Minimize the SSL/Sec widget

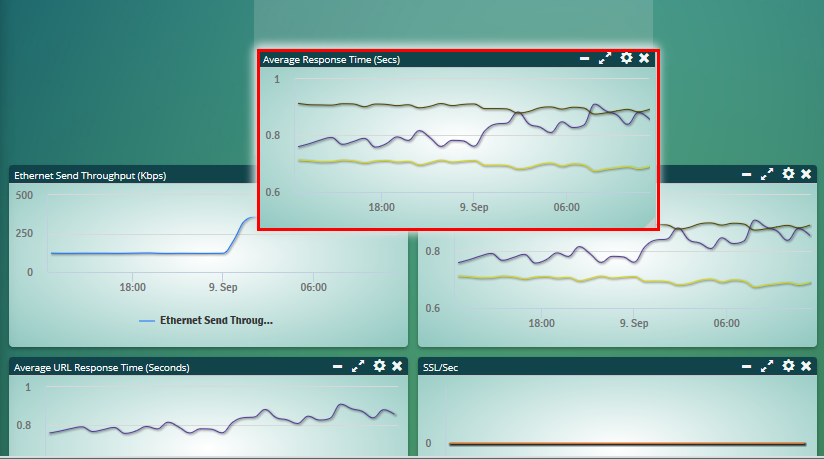coord(746,366)
